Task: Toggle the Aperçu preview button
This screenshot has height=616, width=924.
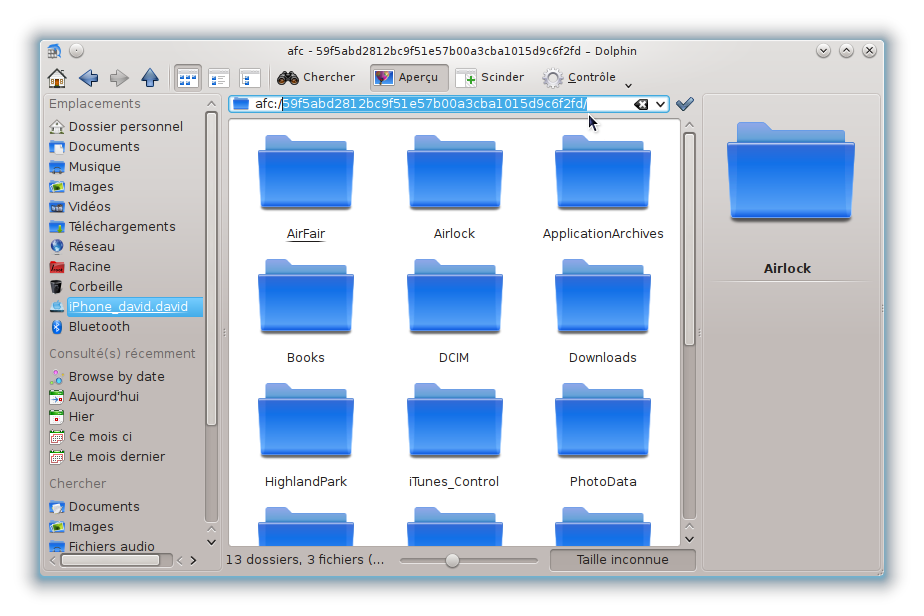Action: [409, 77]
